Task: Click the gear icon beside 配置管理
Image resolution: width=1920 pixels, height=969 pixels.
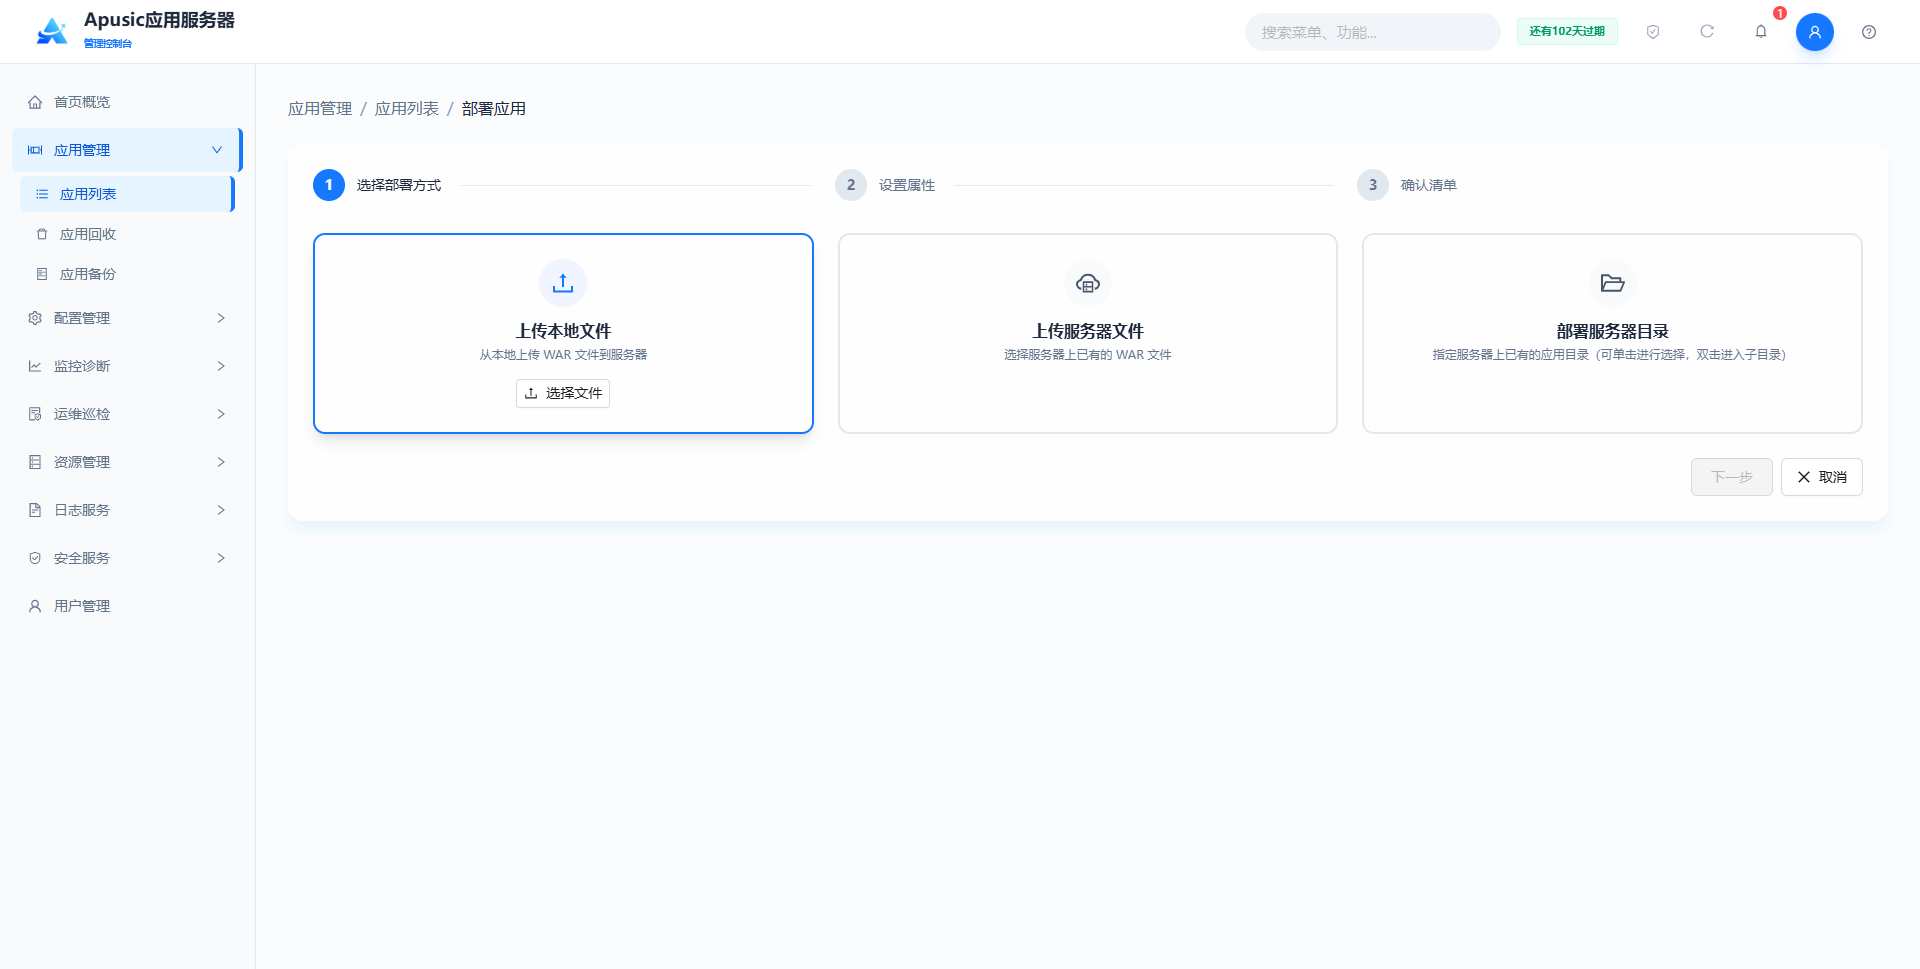Action: coord(35,318)
